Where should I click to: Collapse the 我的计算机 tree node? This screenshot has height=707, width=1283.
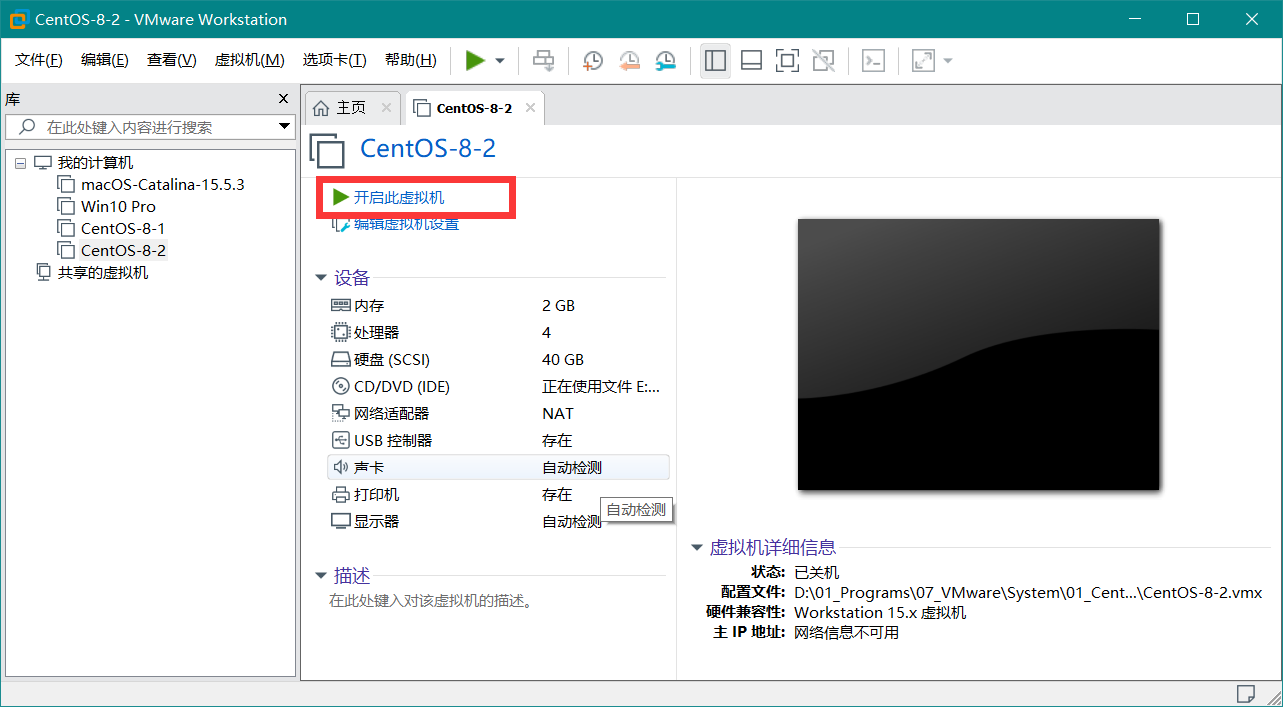click(x=20, y=163)
